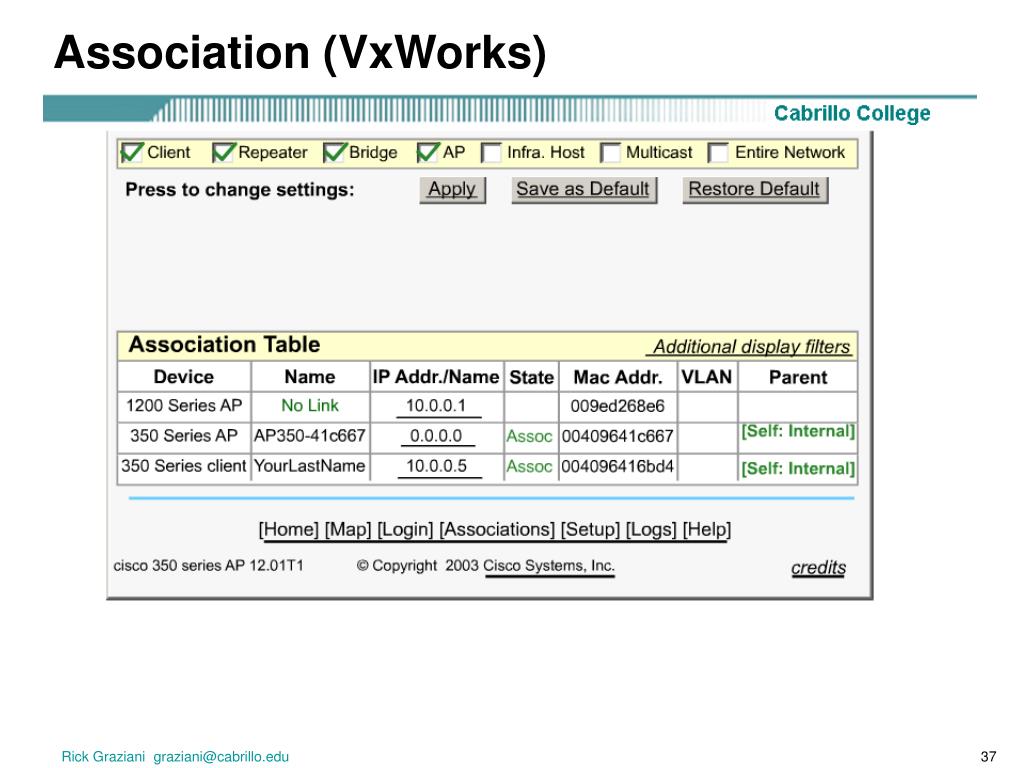The height and width of the screenshot is (768, 1024).
Task: Click the 350 Series client device cell
Action: pyautogui.click(x=184, y=466)
